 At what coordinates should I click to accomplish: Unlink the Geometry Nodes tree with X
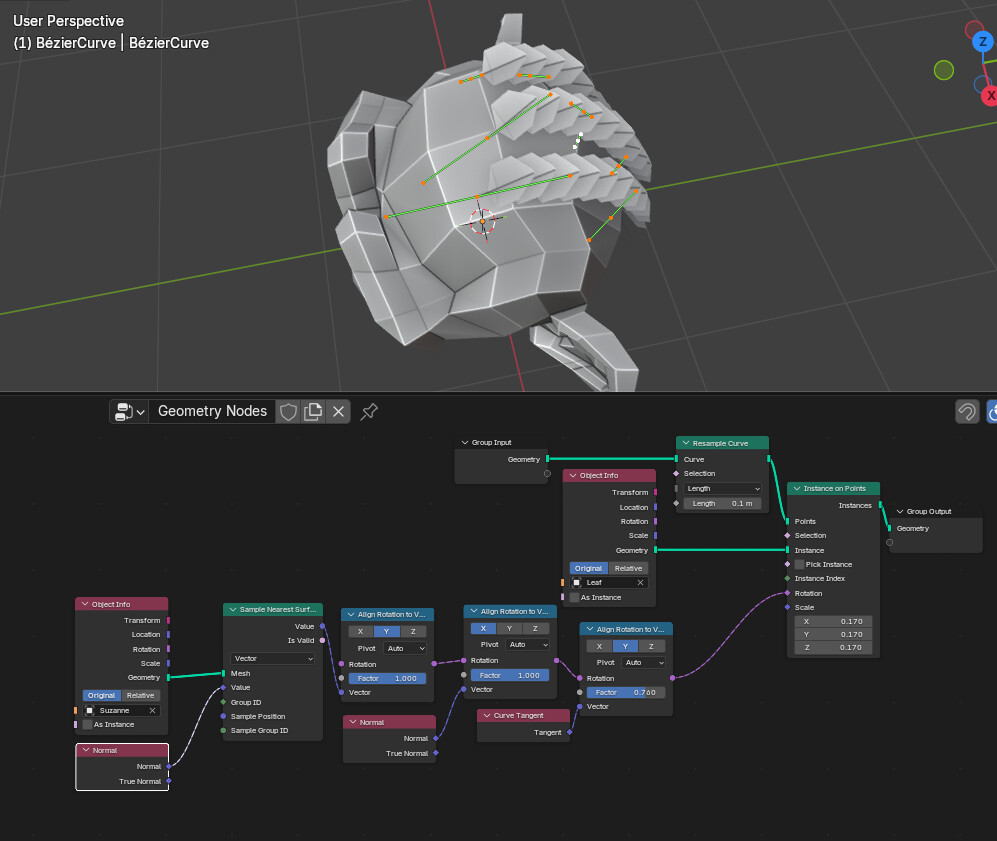tap(338, 412)
